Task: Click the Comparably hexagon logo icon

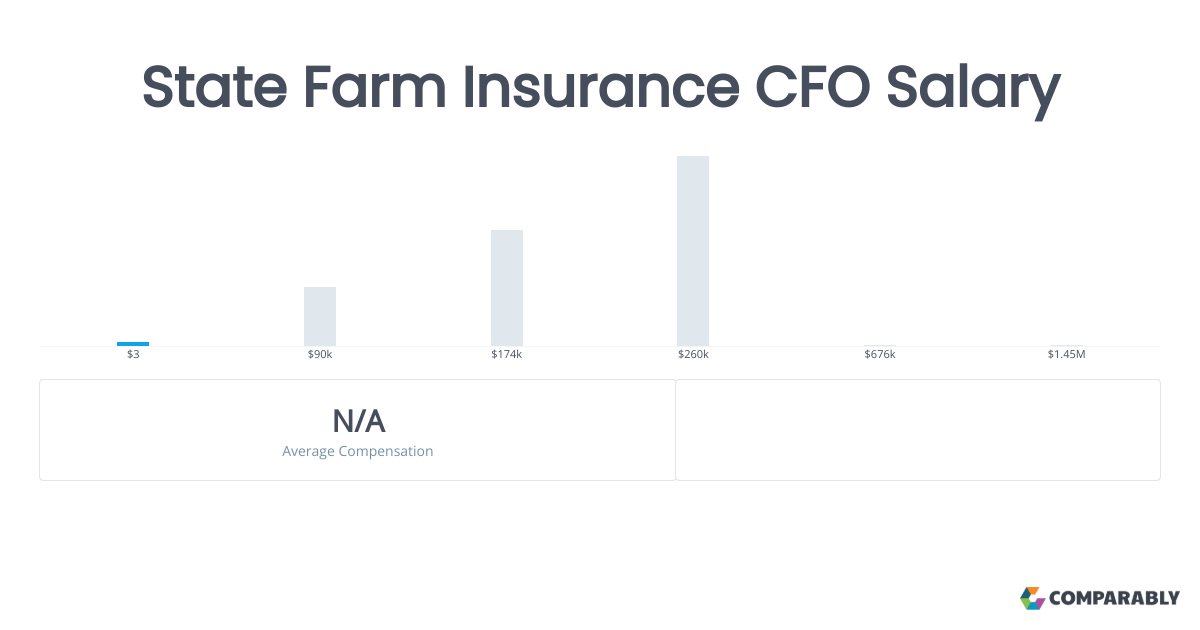Action: 1032,598
